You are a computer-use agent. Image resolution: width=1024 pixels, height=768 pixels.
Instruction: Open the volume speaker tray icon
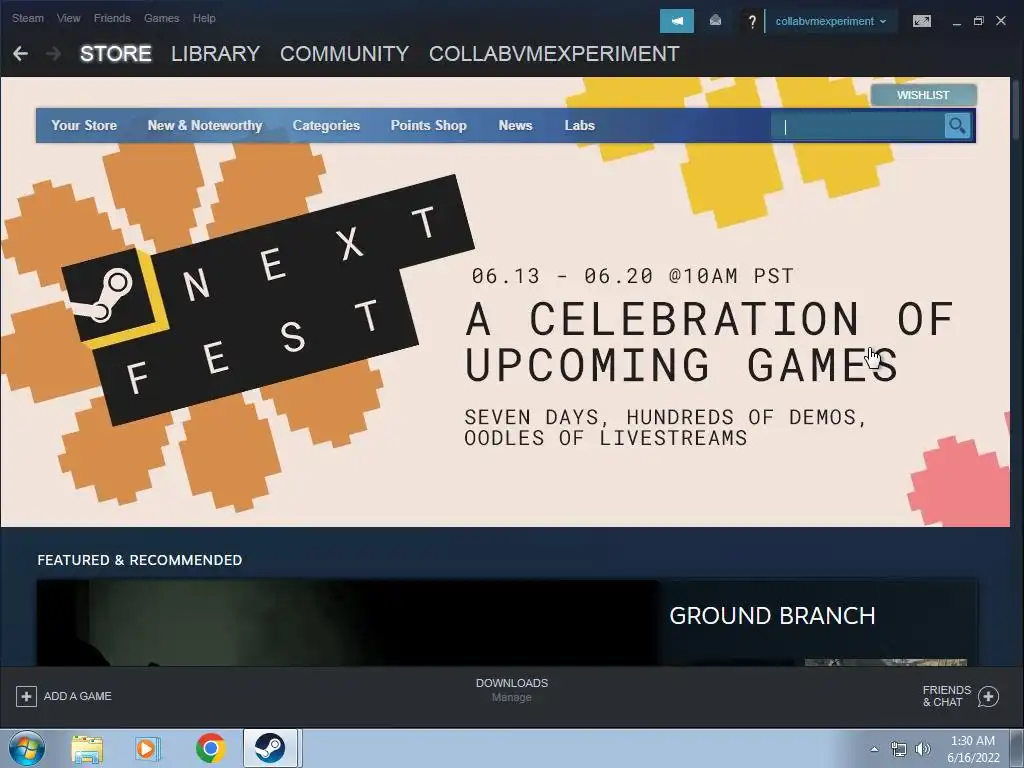[922, 750]
